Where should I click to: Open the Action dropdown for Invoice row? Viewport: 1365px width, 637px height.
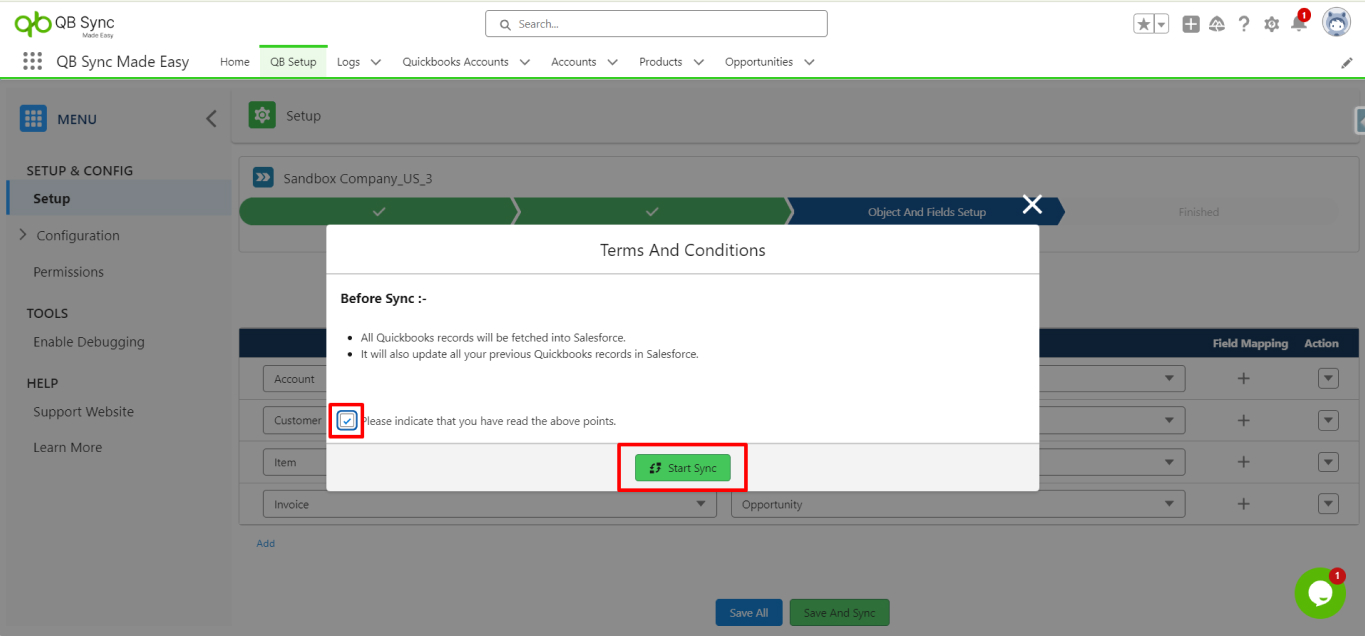(x=1328, y=504)
